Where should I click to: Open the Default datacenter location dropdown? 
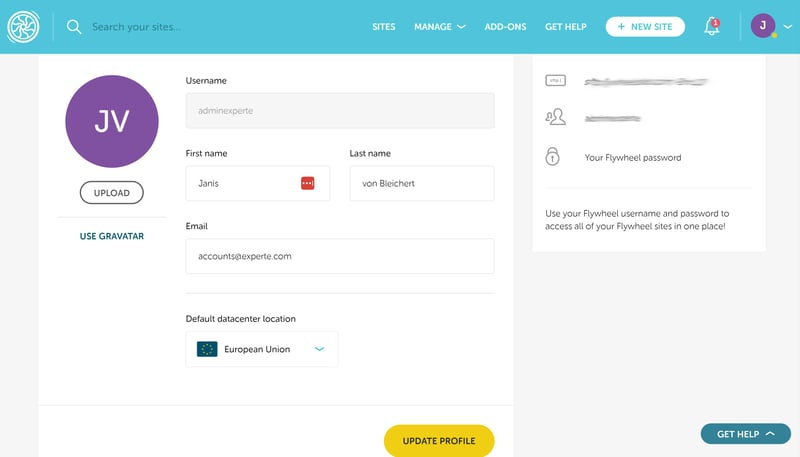coord(262,349)
